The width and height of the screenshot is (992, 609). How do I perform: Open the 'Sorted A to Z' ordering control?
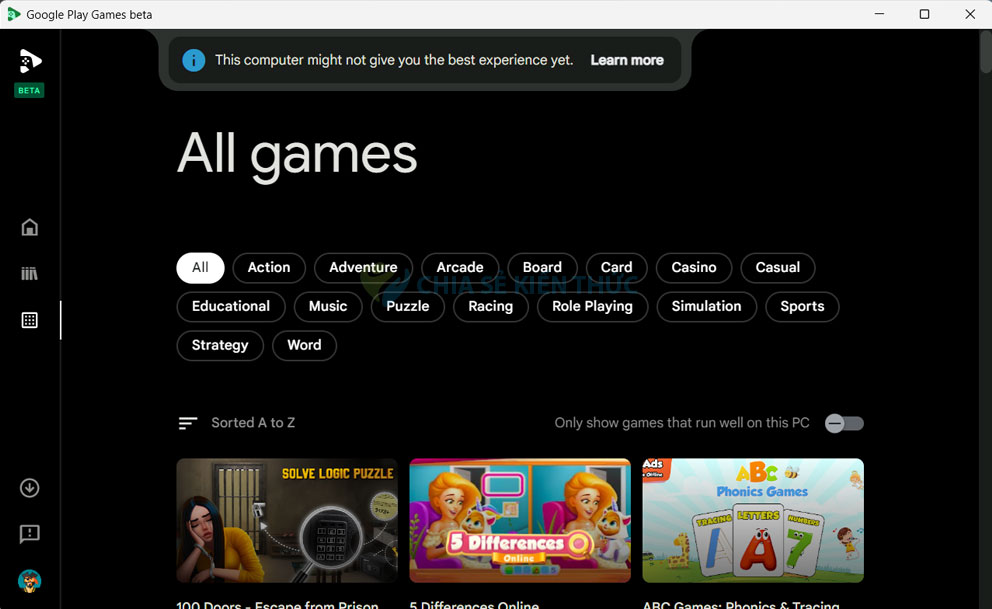click(x=253, y=422)
